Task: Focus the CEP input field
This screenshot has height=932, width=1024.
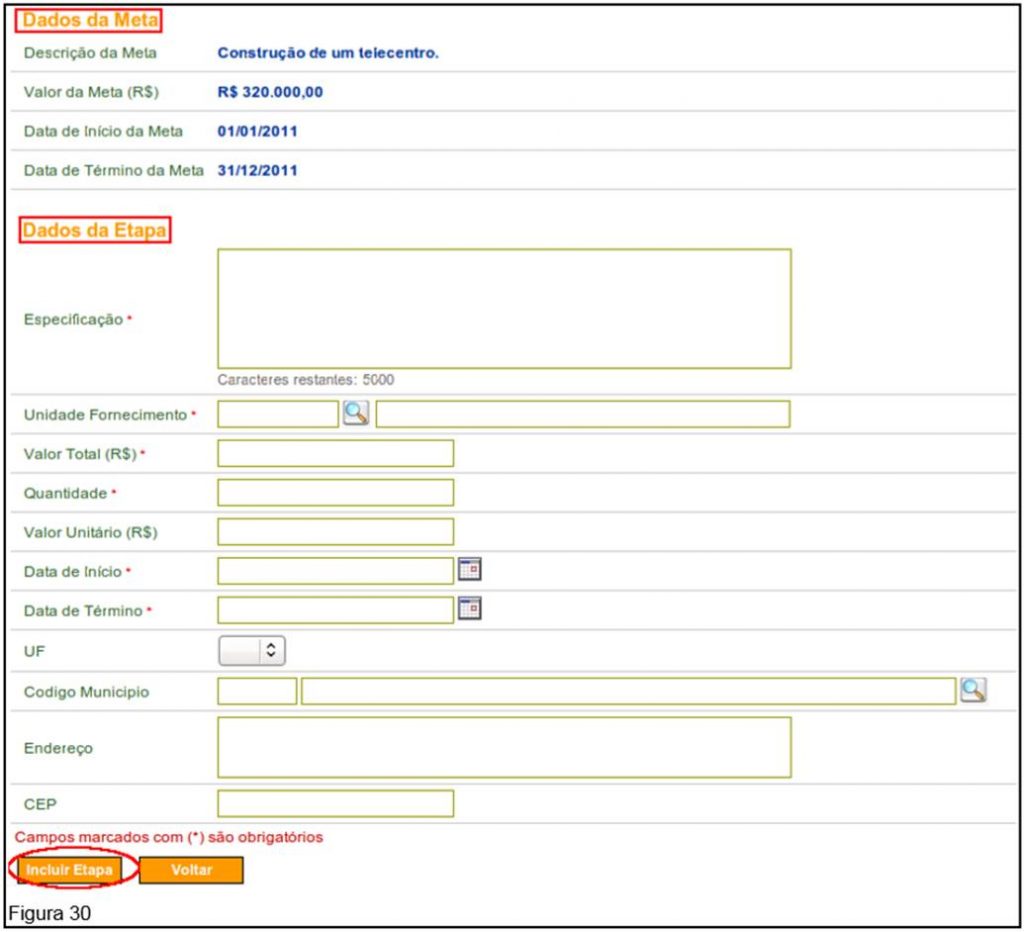Action: coord(335,803)
